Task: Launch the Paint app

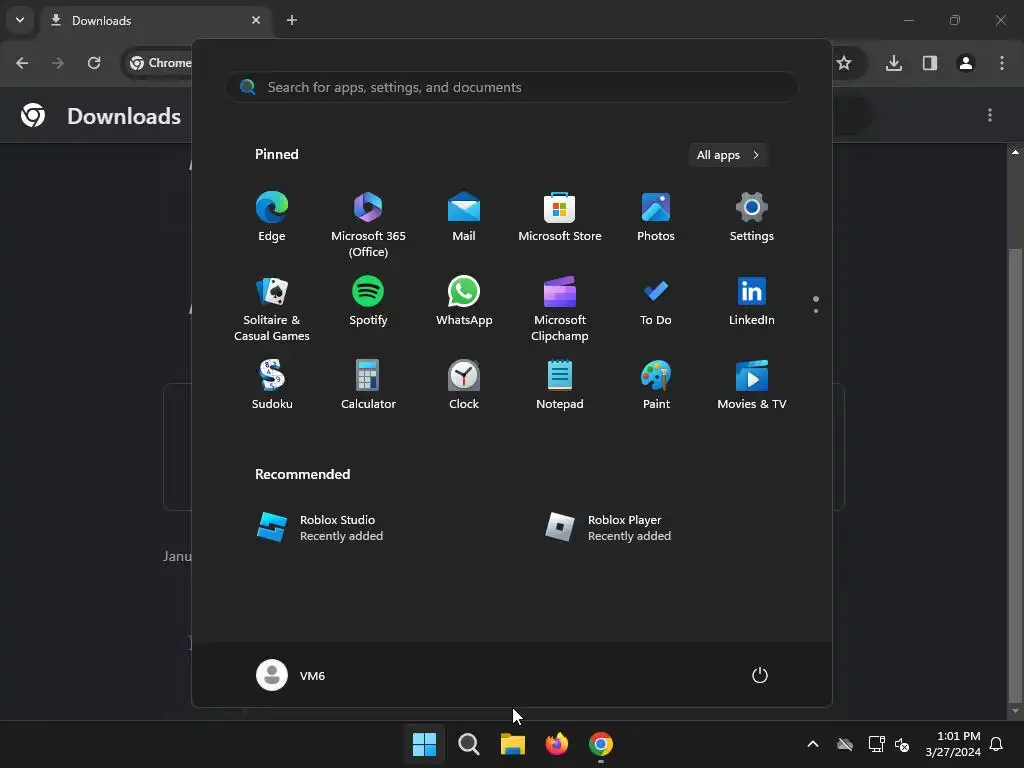Action: (x=656, y=385)
